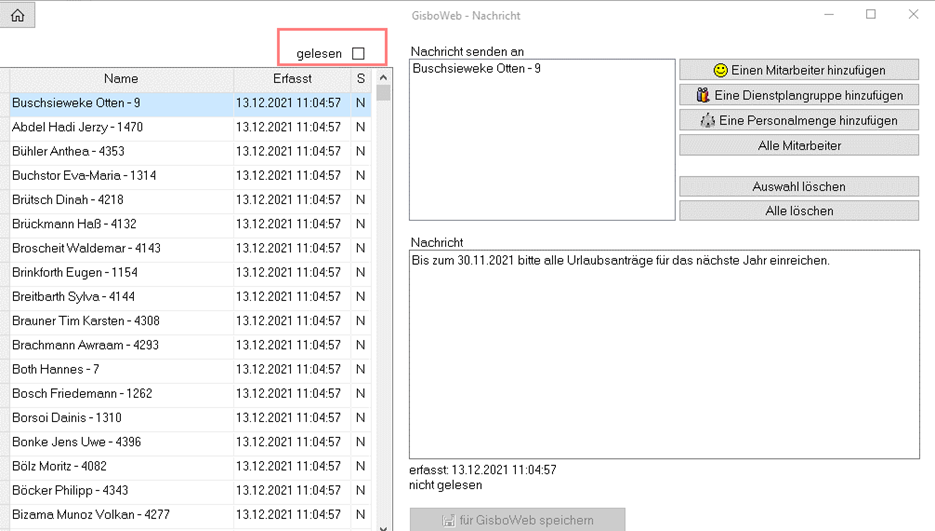This screenshot has width=935, height=531.
Task: Open the home icon button
Action: coord(17,16)
